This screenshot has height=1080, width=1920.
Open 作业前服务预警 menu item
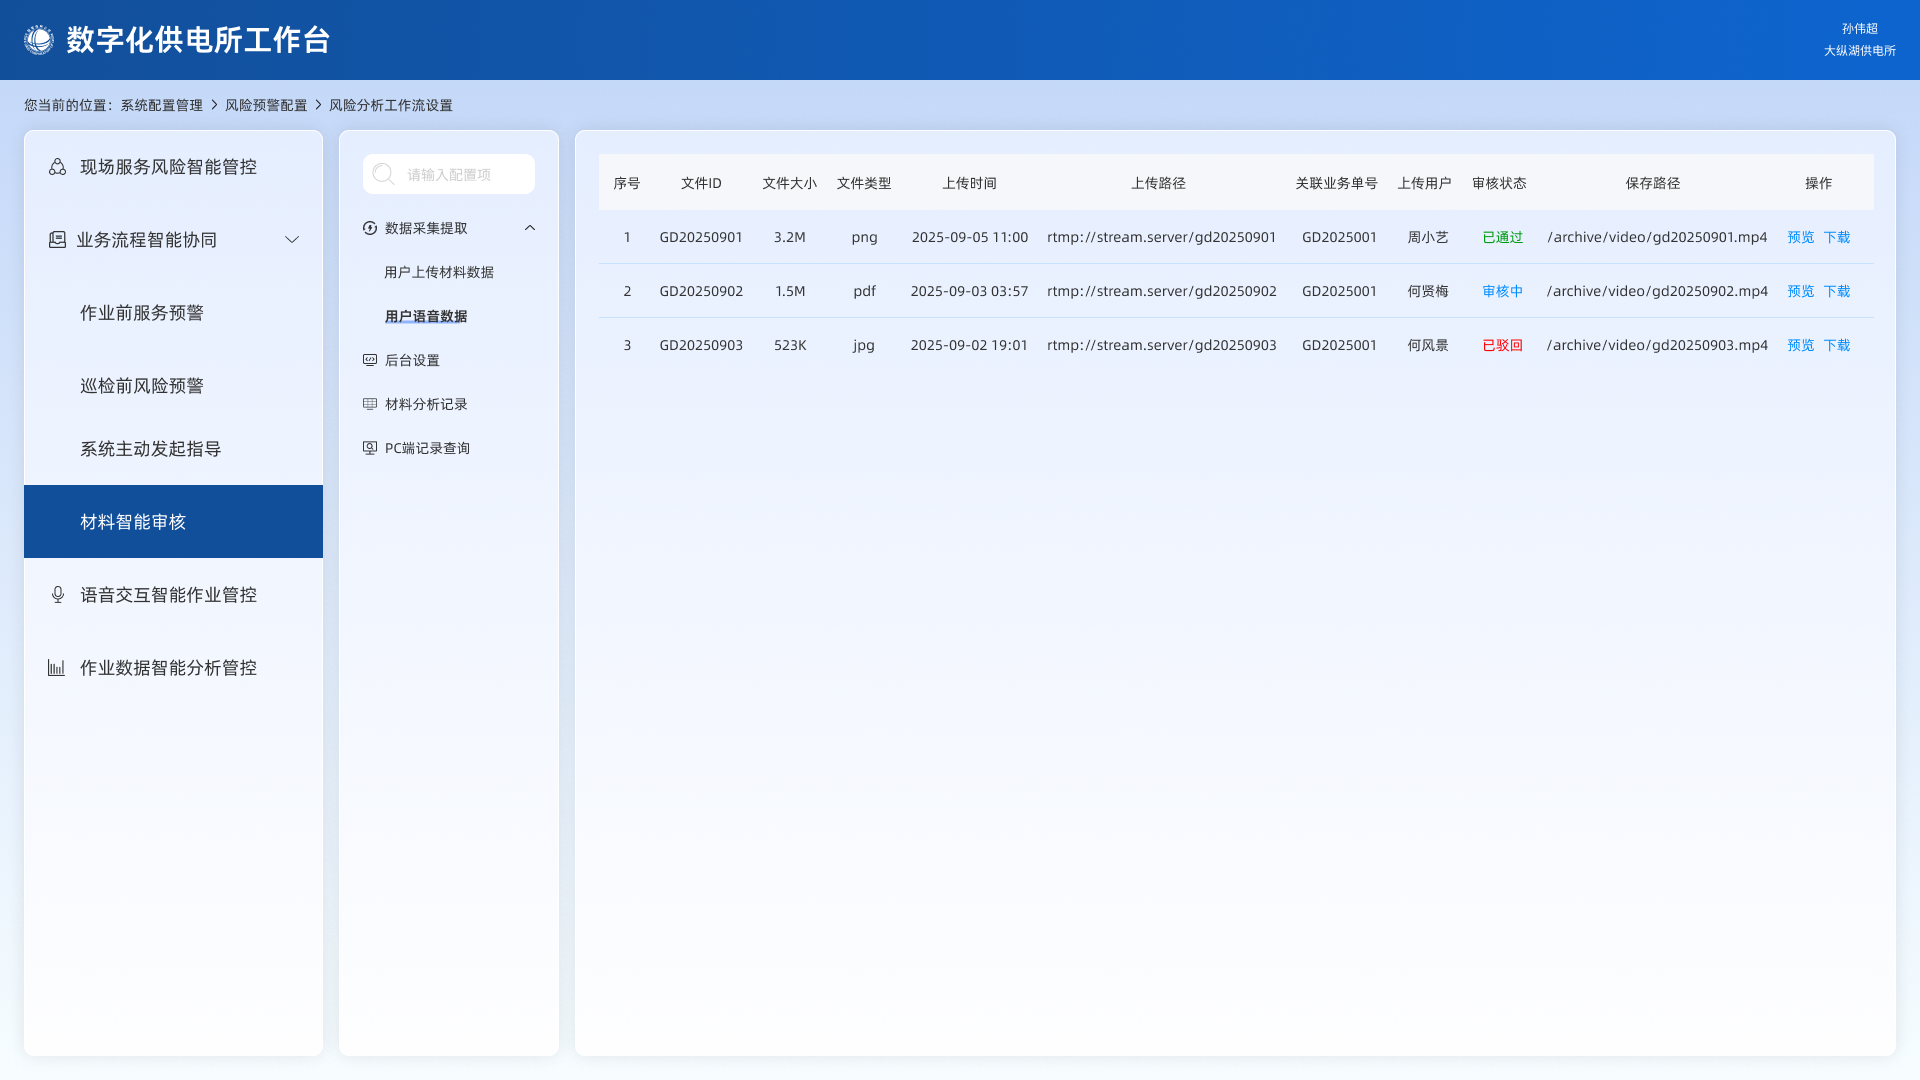(142, 313)
